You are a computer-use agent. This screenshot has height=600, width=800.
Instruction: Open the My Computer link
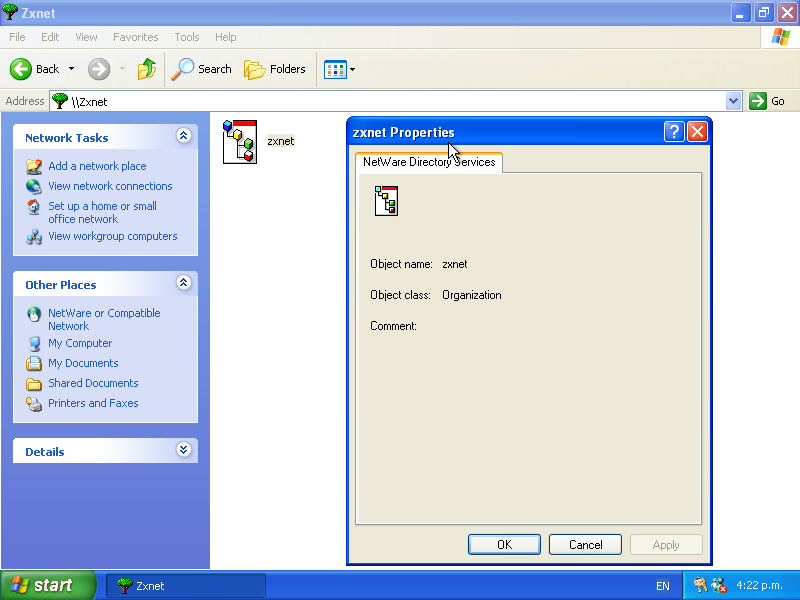tap(80, 343)
